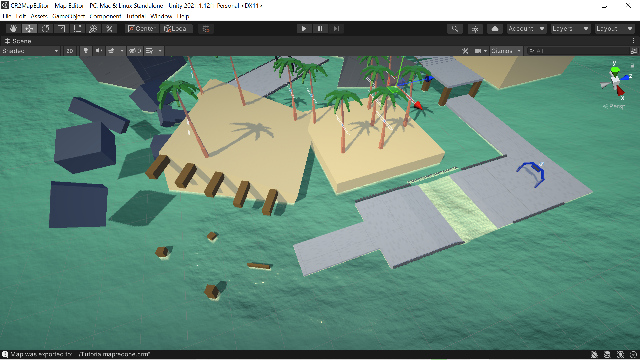Open the Window menu
Screen dimensions: 640x360
coord(161,16)
